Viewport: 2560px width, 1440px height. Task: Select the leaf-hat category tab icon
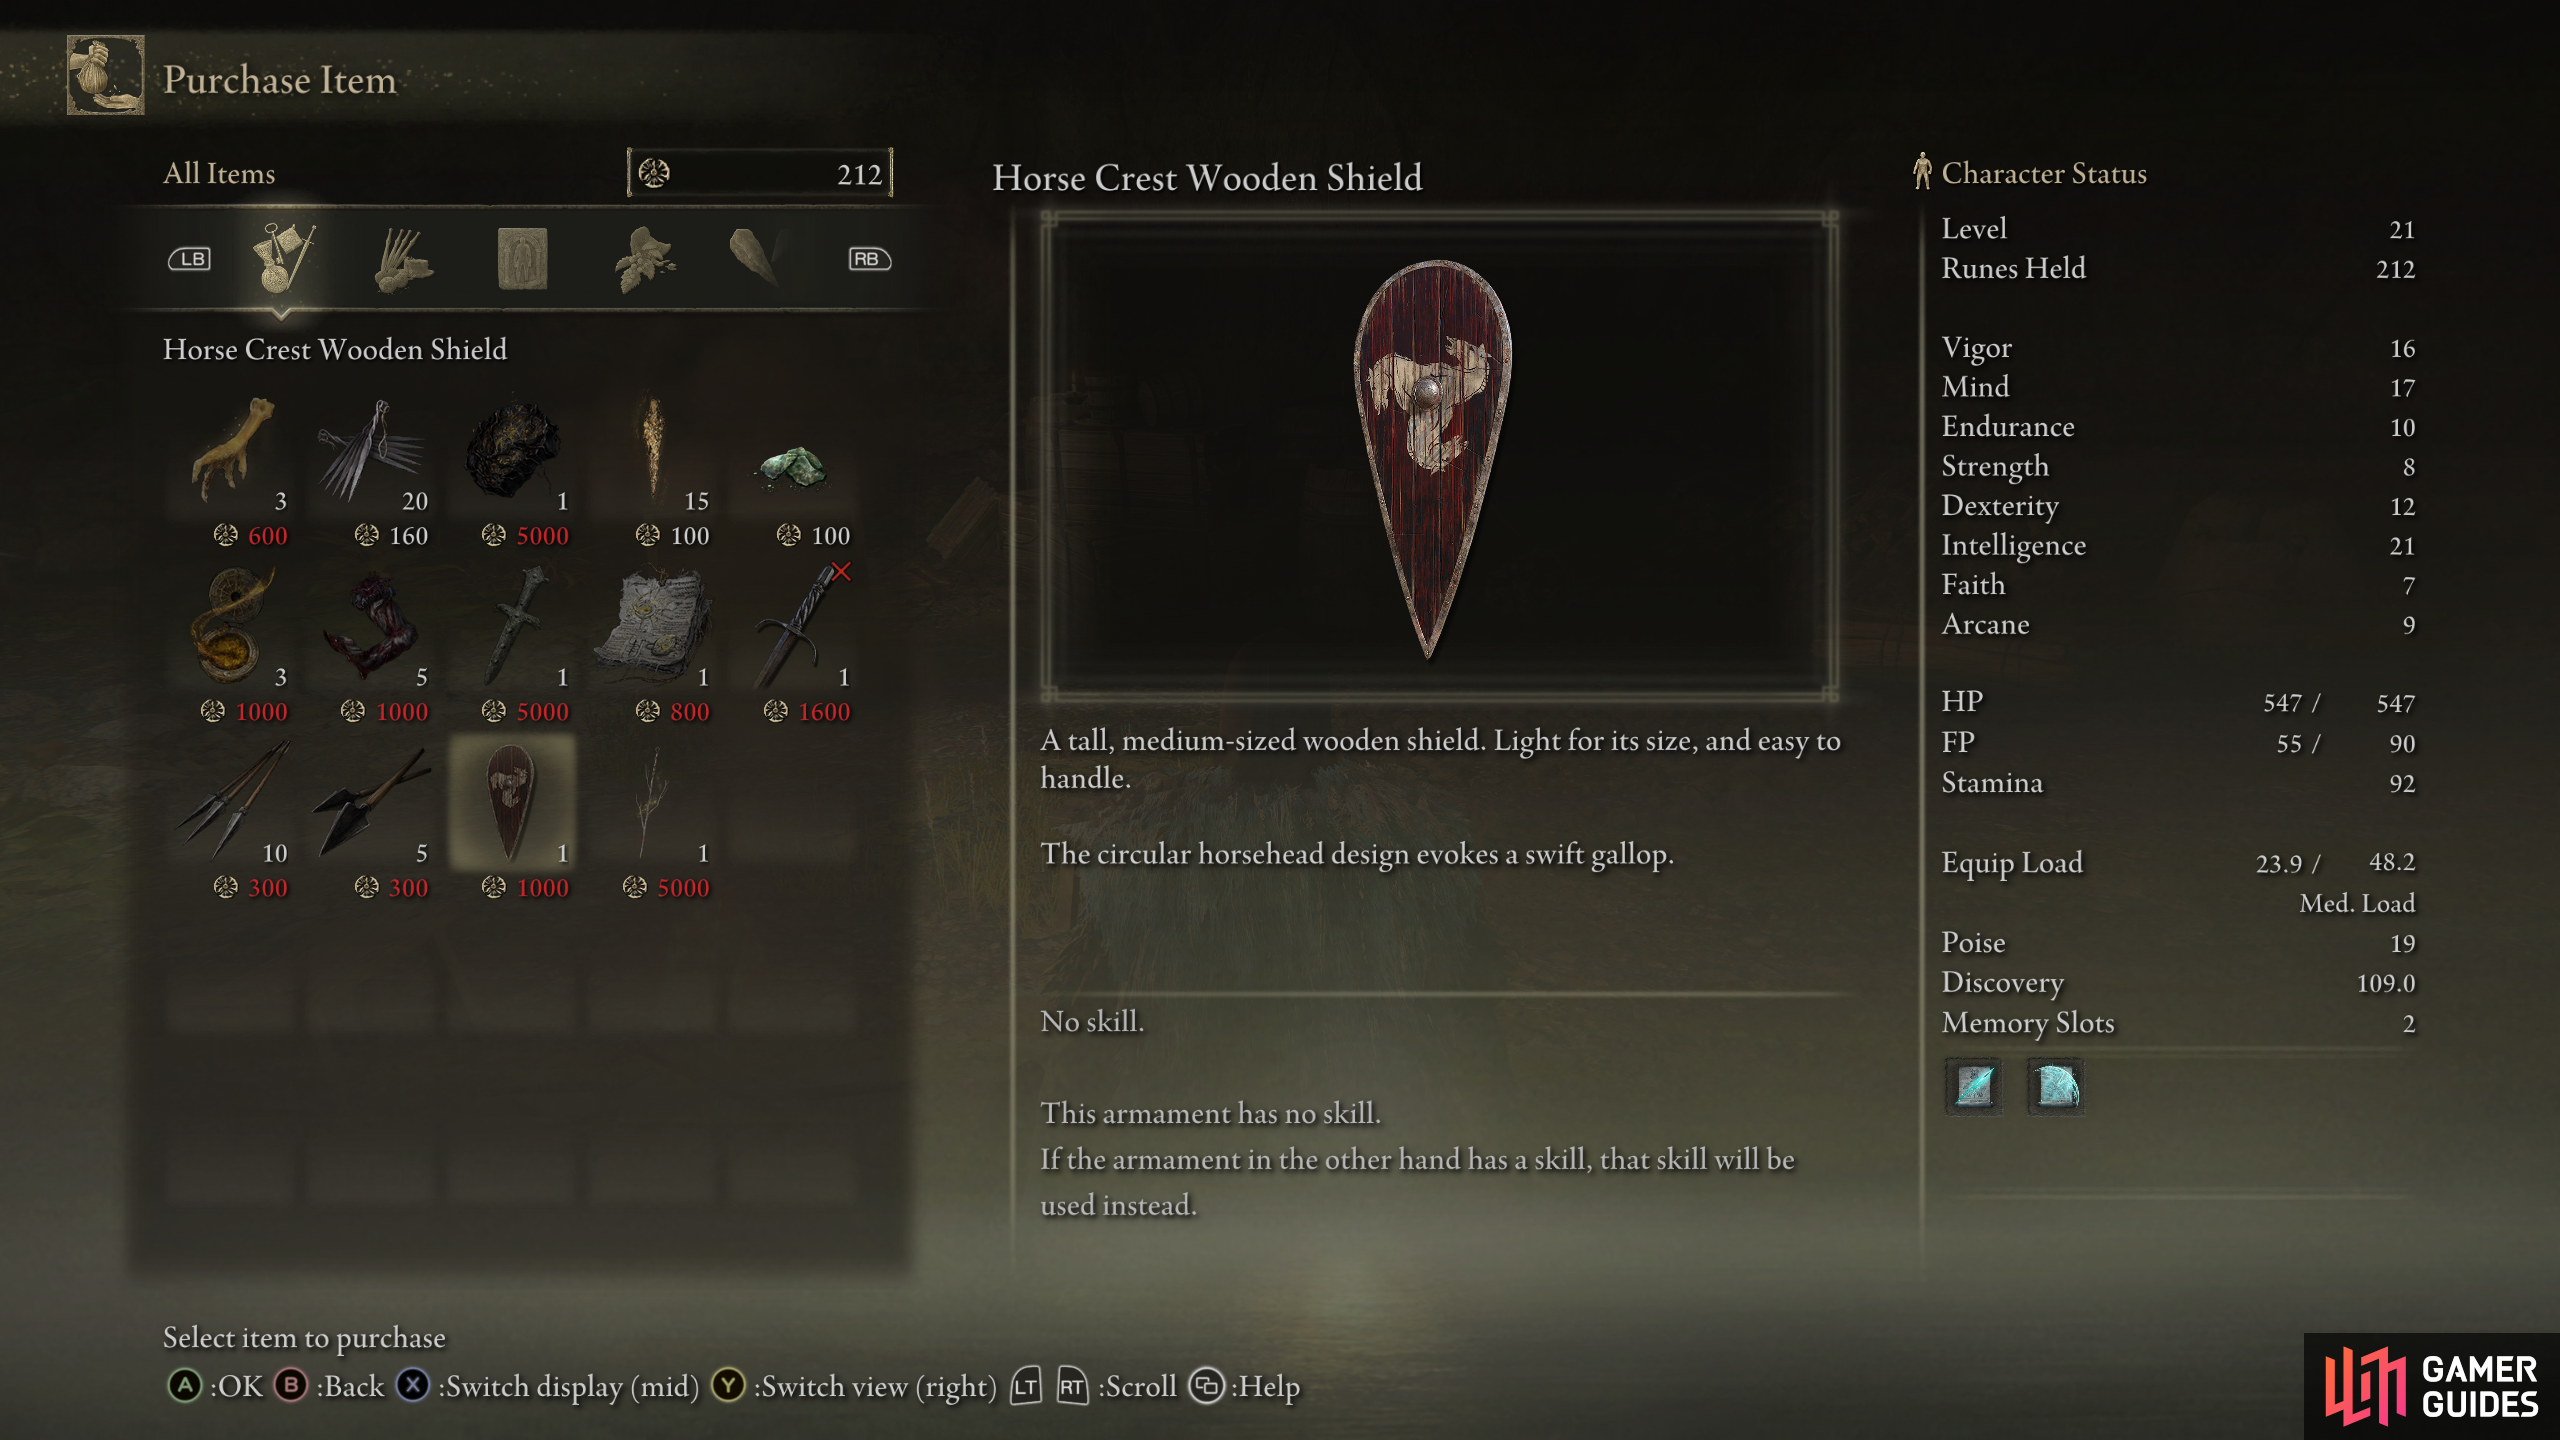644,260
